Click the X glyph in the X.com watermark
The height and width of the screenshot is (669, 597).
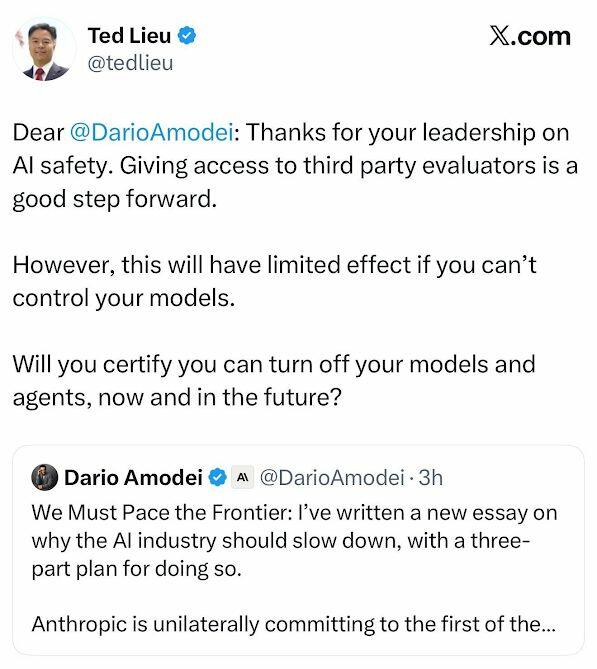[499, 36]
